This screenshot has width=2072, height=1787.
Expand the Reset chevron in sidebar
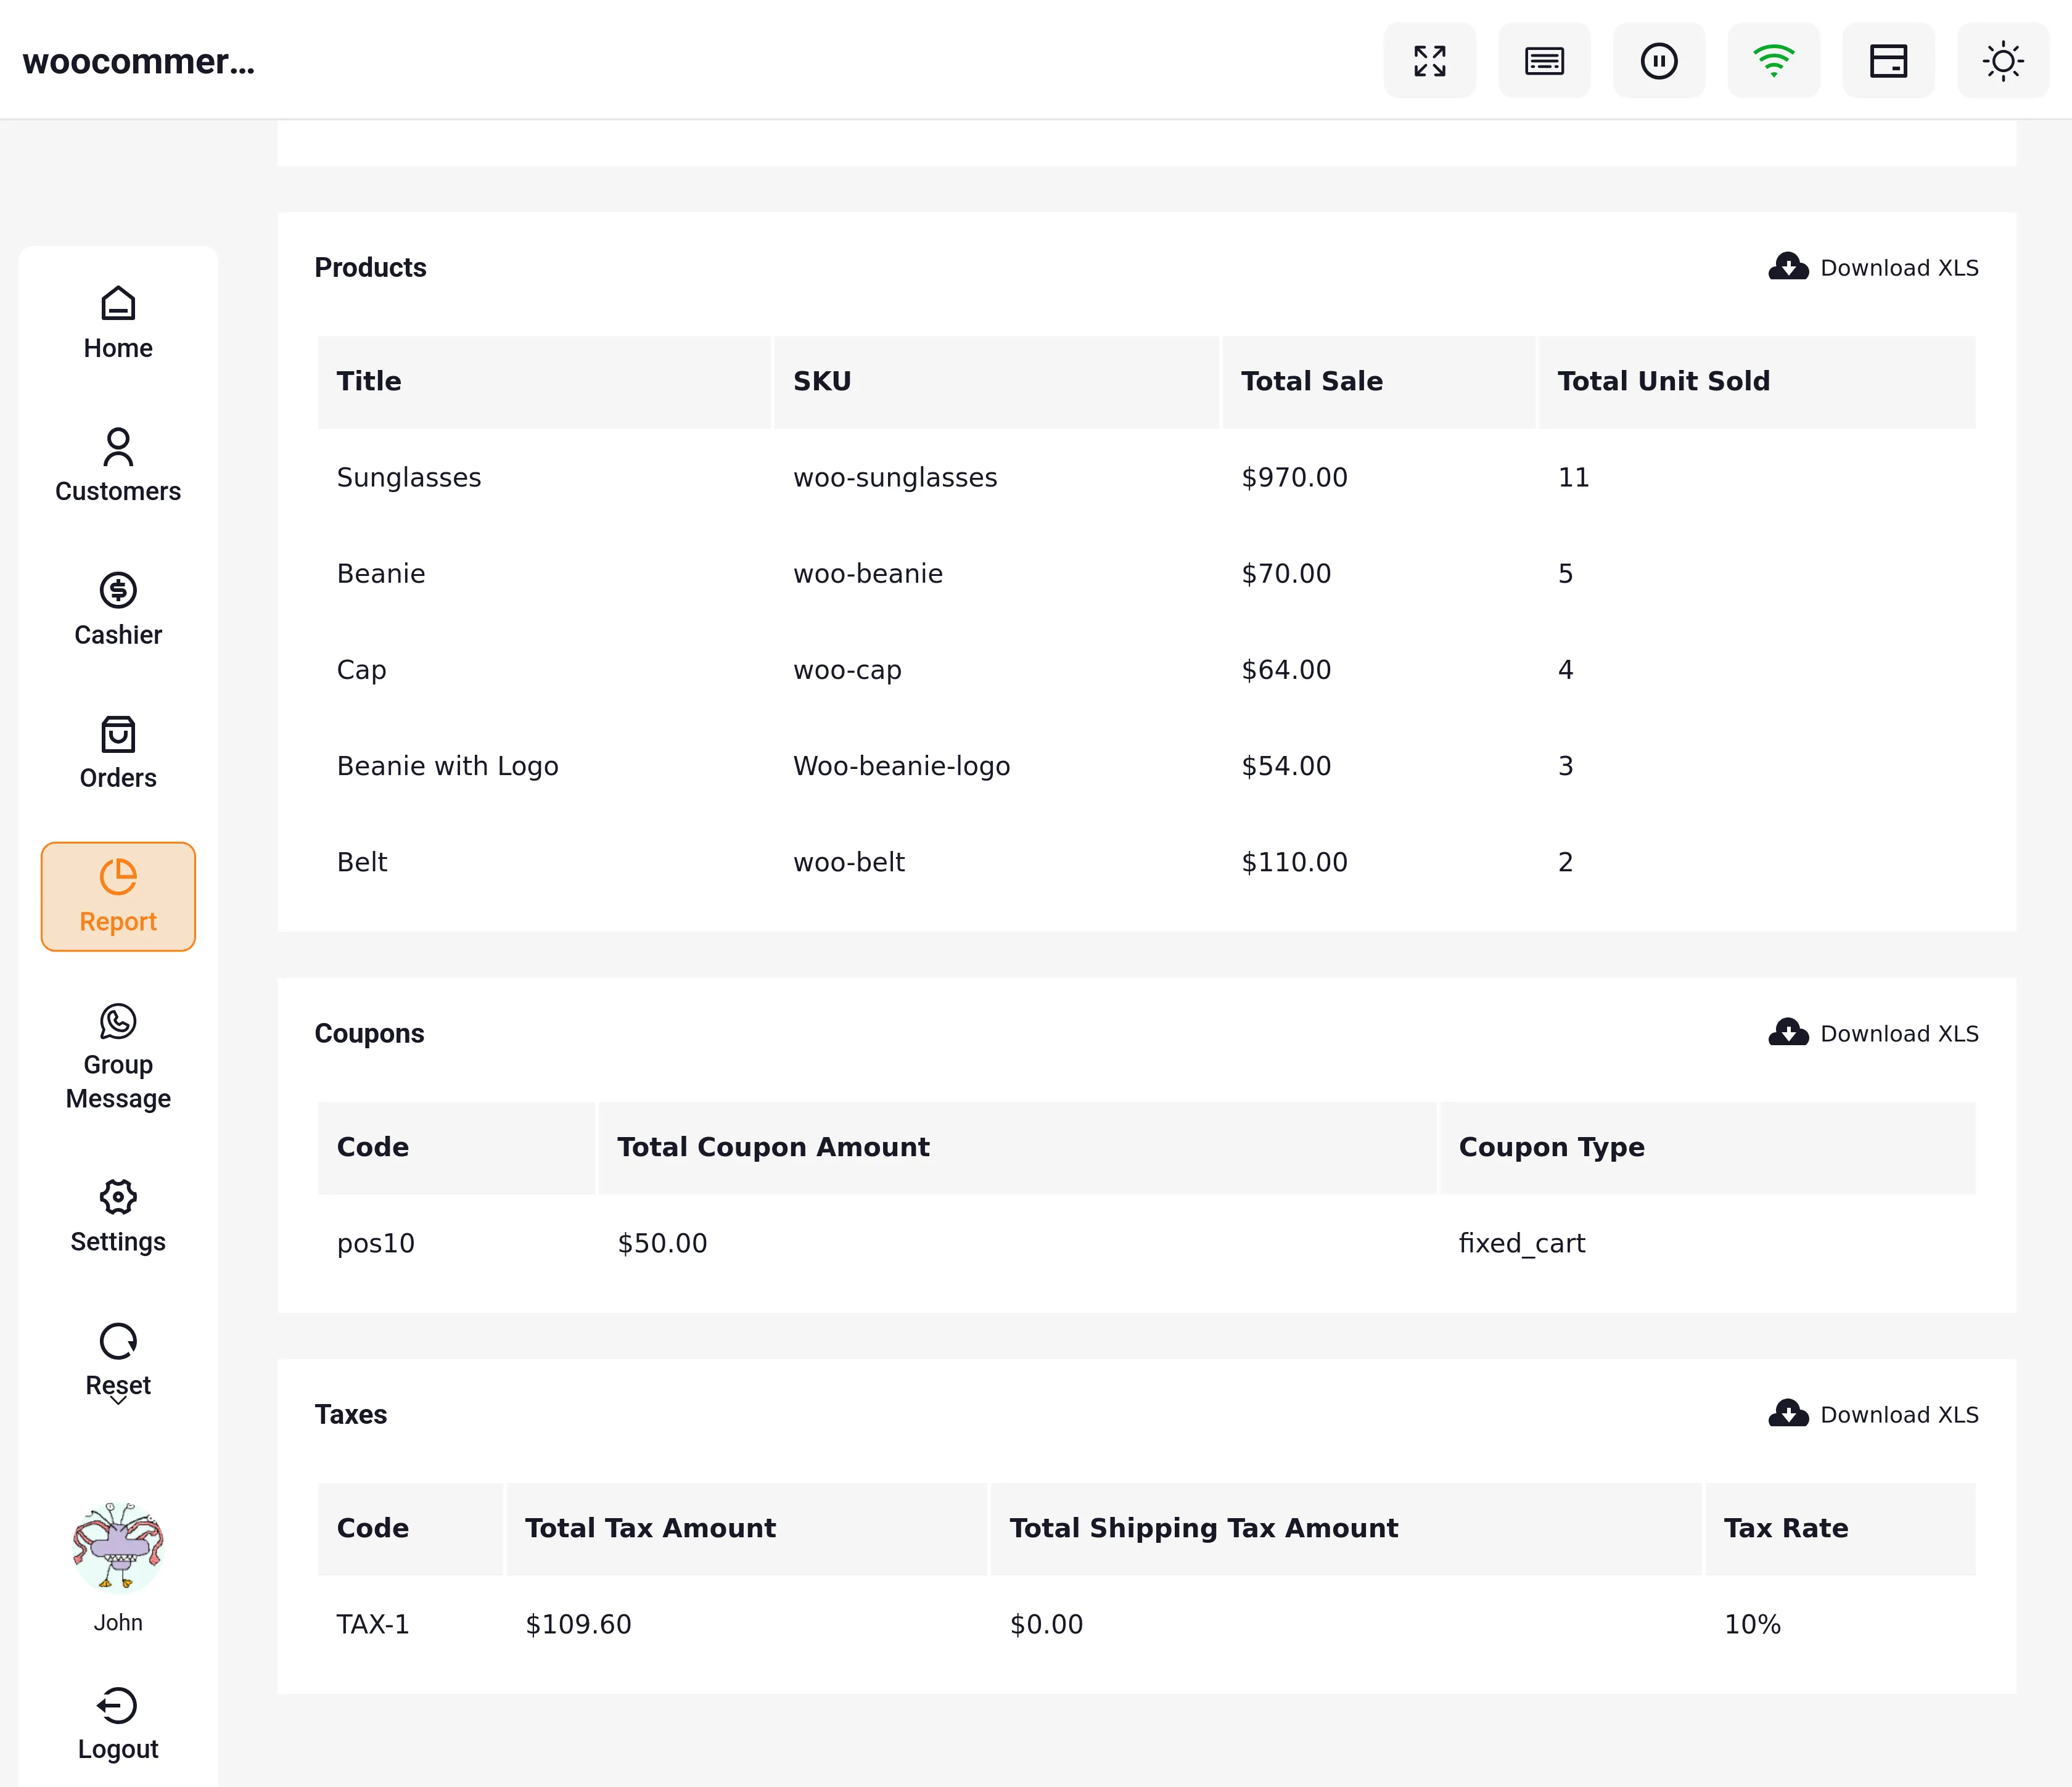(x=118, y=1400)
